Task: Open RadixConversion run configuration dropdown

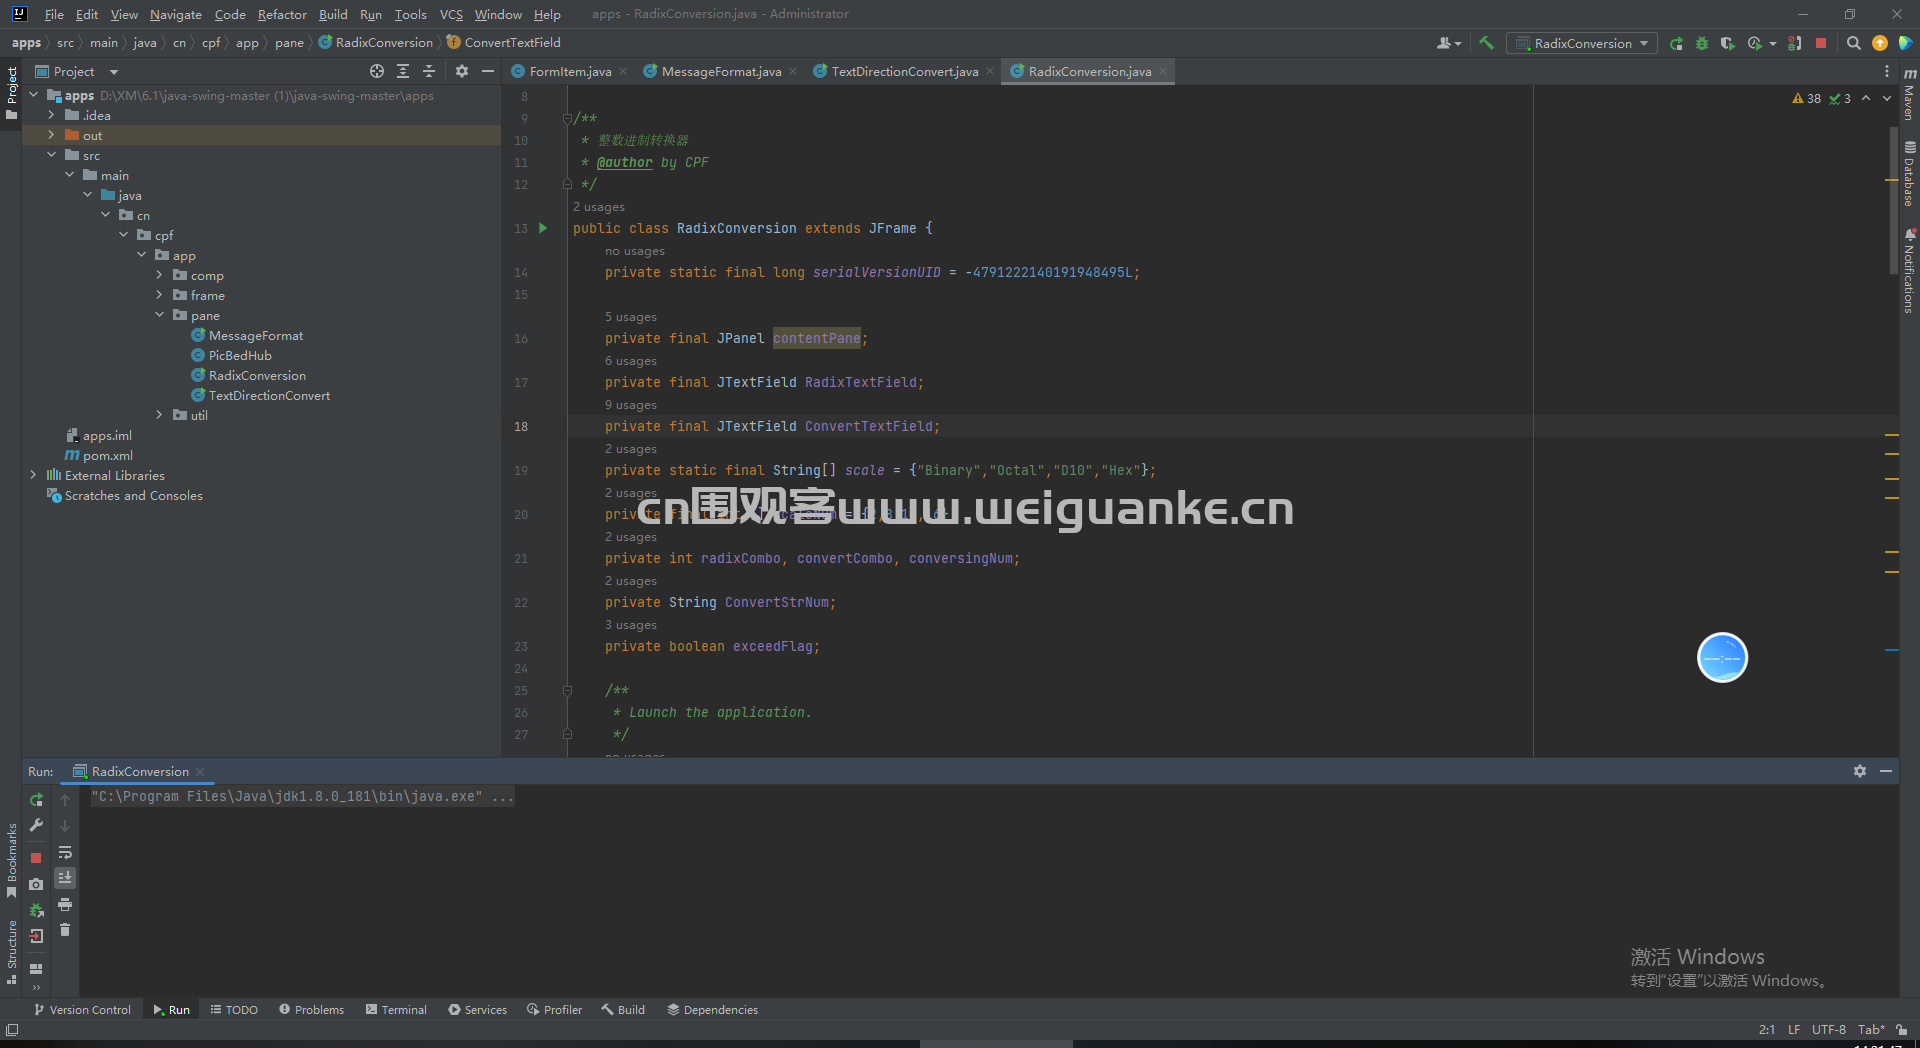Action: (x=1582, y=43)
